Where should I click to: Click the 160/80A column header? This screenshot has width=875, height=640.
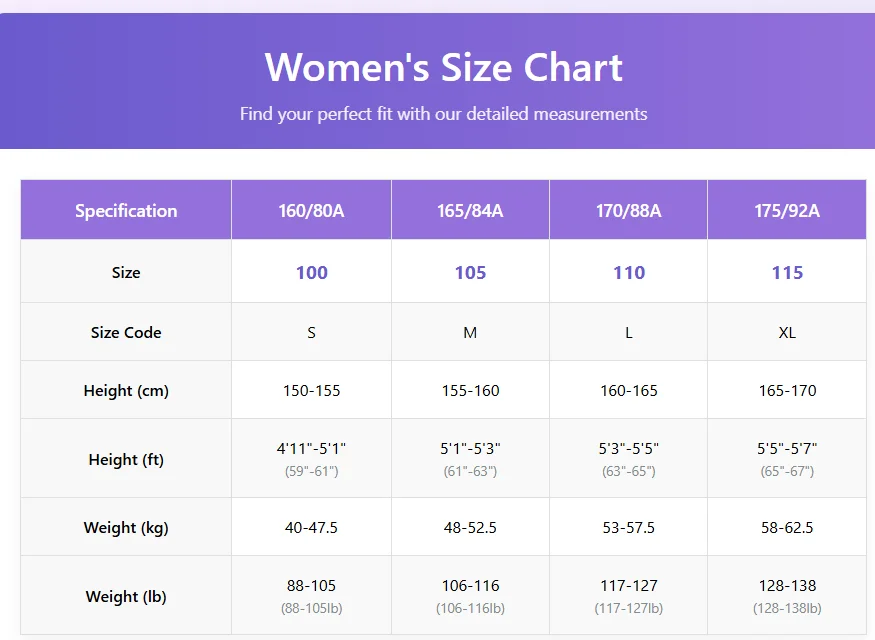[311, 210]
